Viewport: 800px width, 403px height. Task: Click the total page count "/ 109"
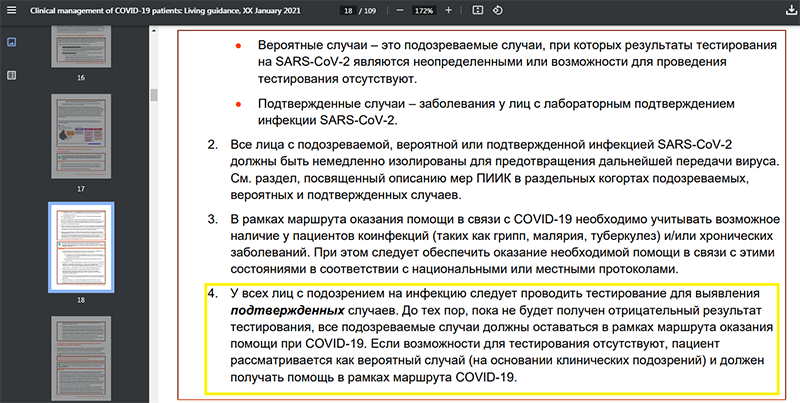[x=367, y=10]
